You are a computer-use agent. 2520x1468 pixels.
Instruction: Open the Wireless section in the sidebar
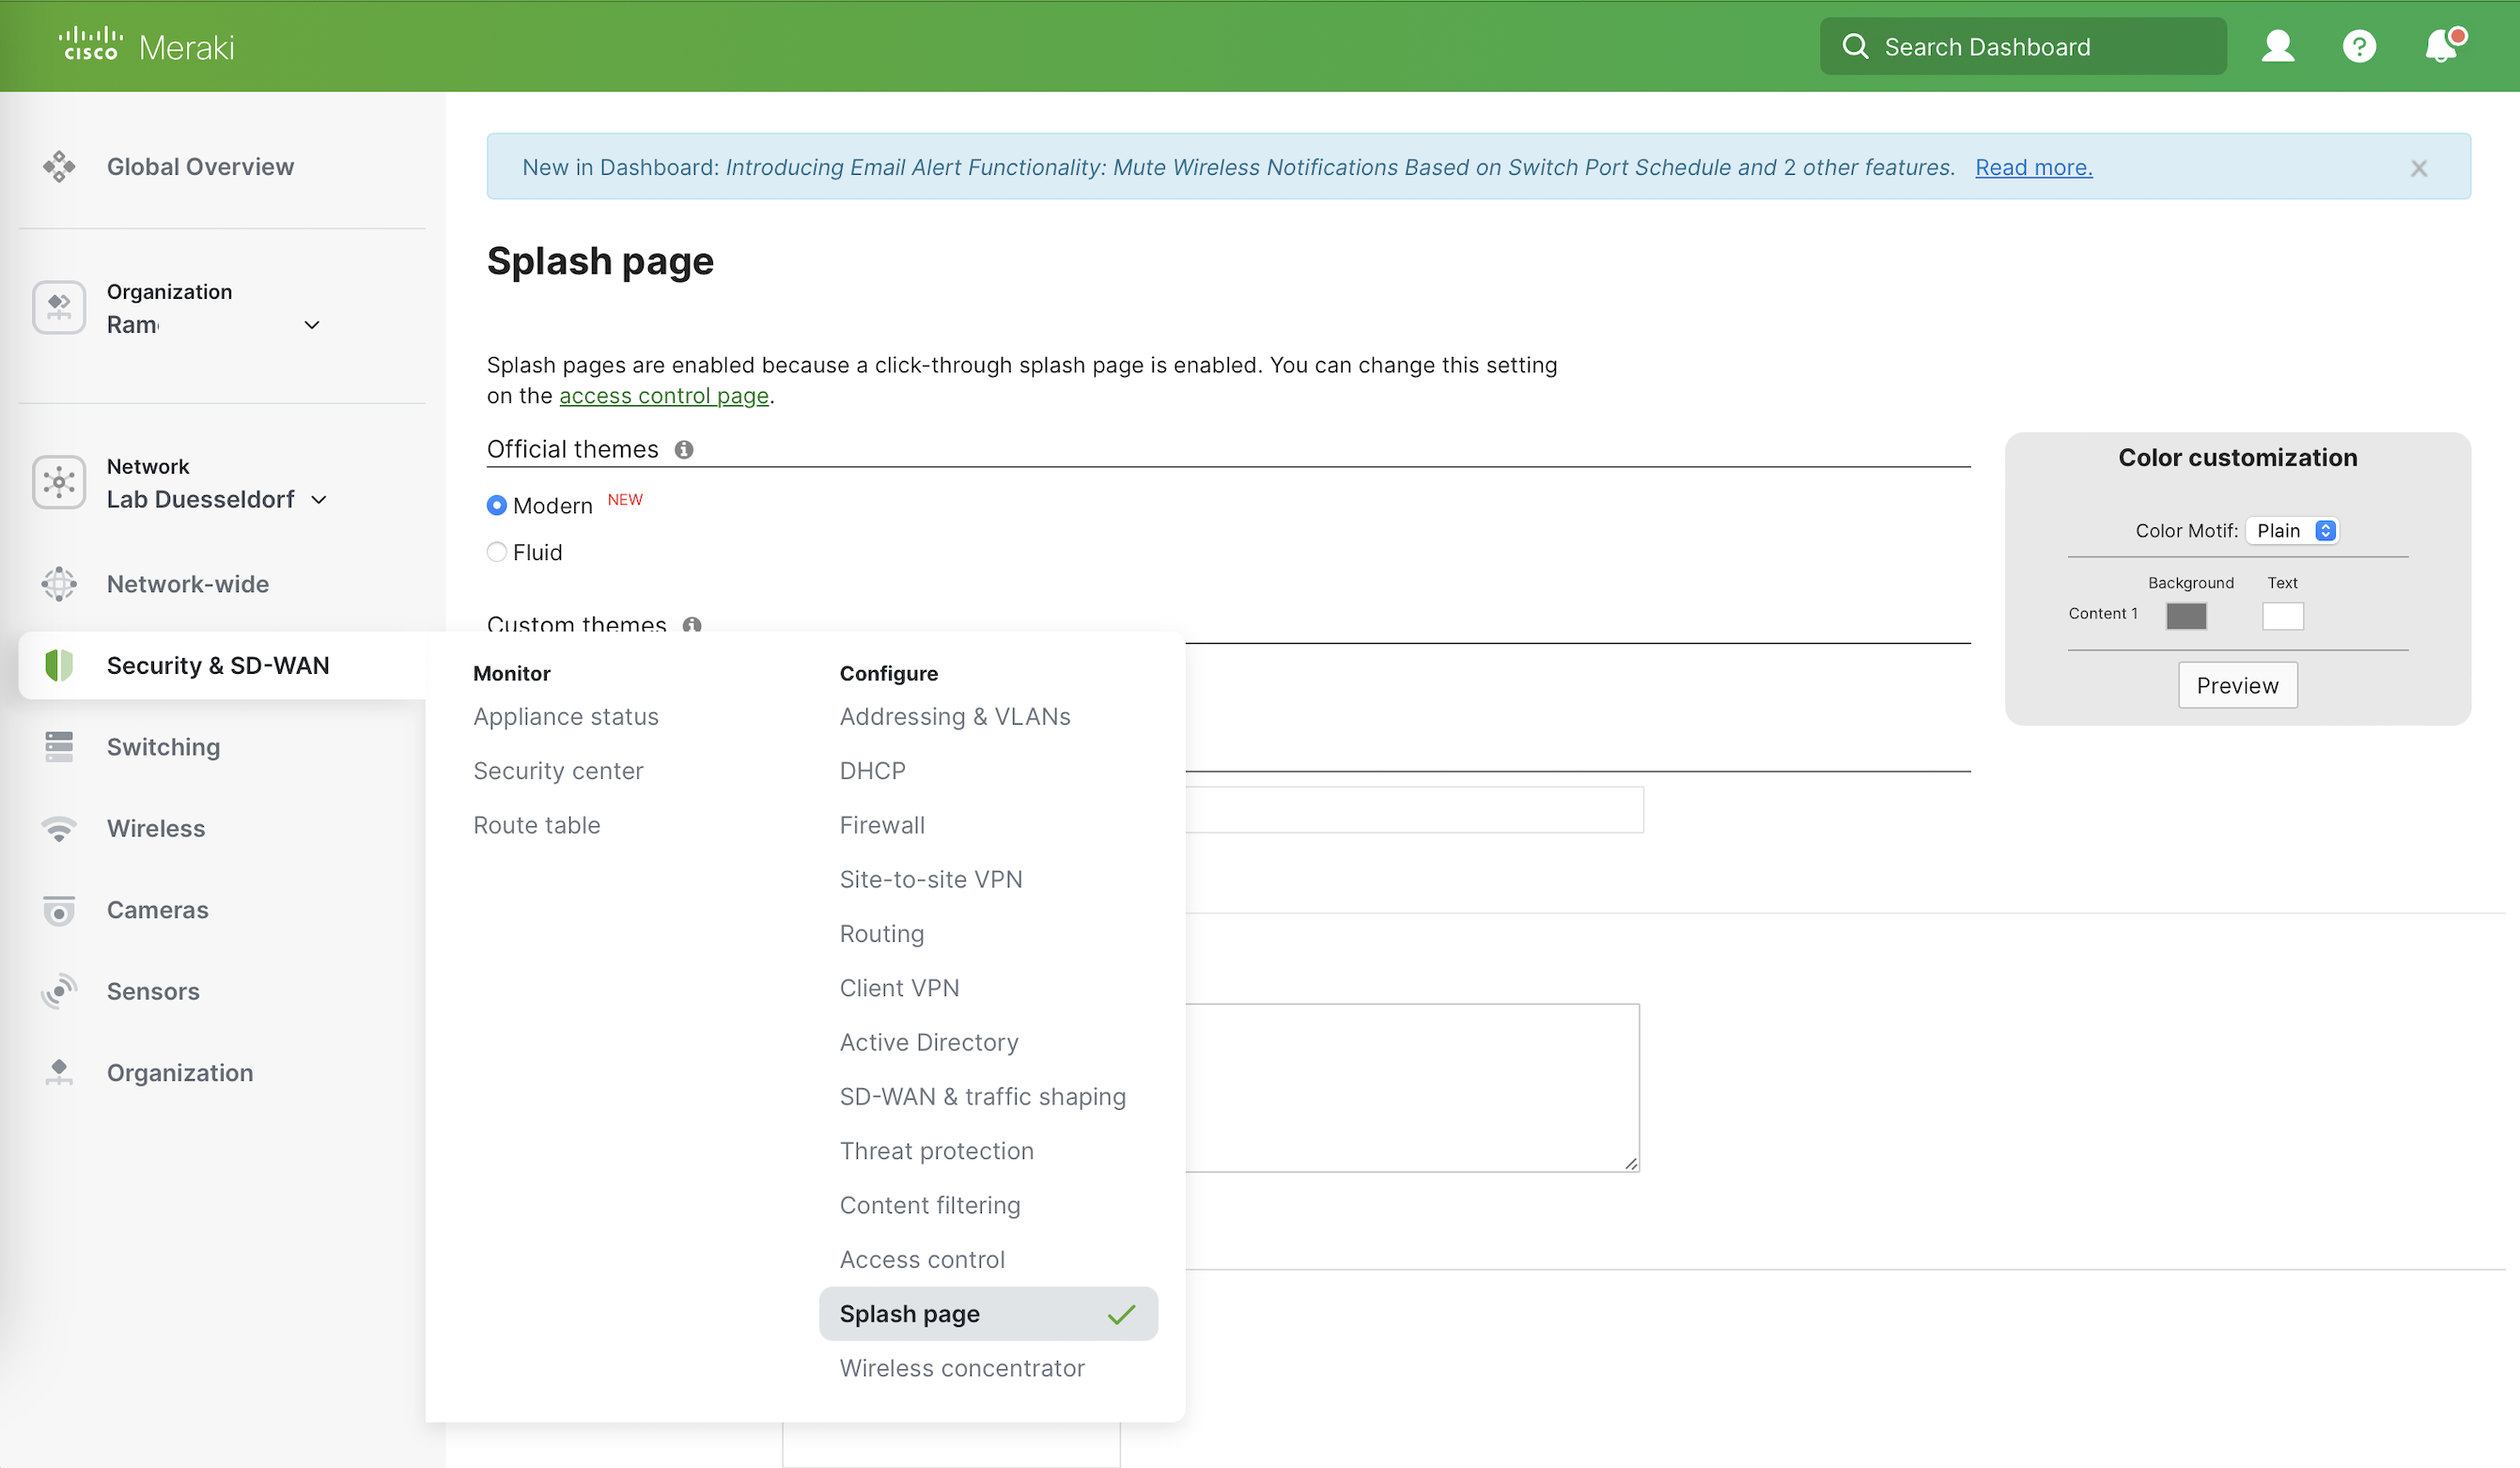pos(155,828)
